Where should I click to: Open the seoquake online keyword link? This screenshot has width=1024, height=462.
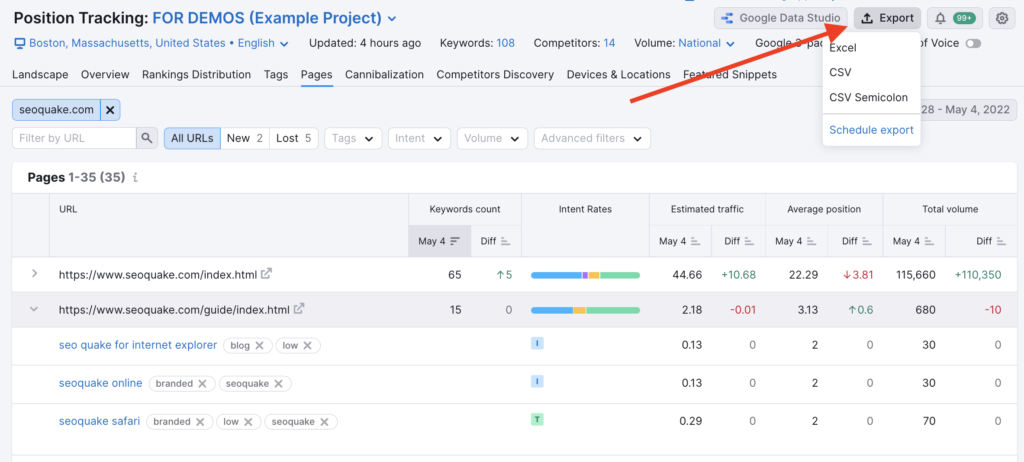(101, 383)
